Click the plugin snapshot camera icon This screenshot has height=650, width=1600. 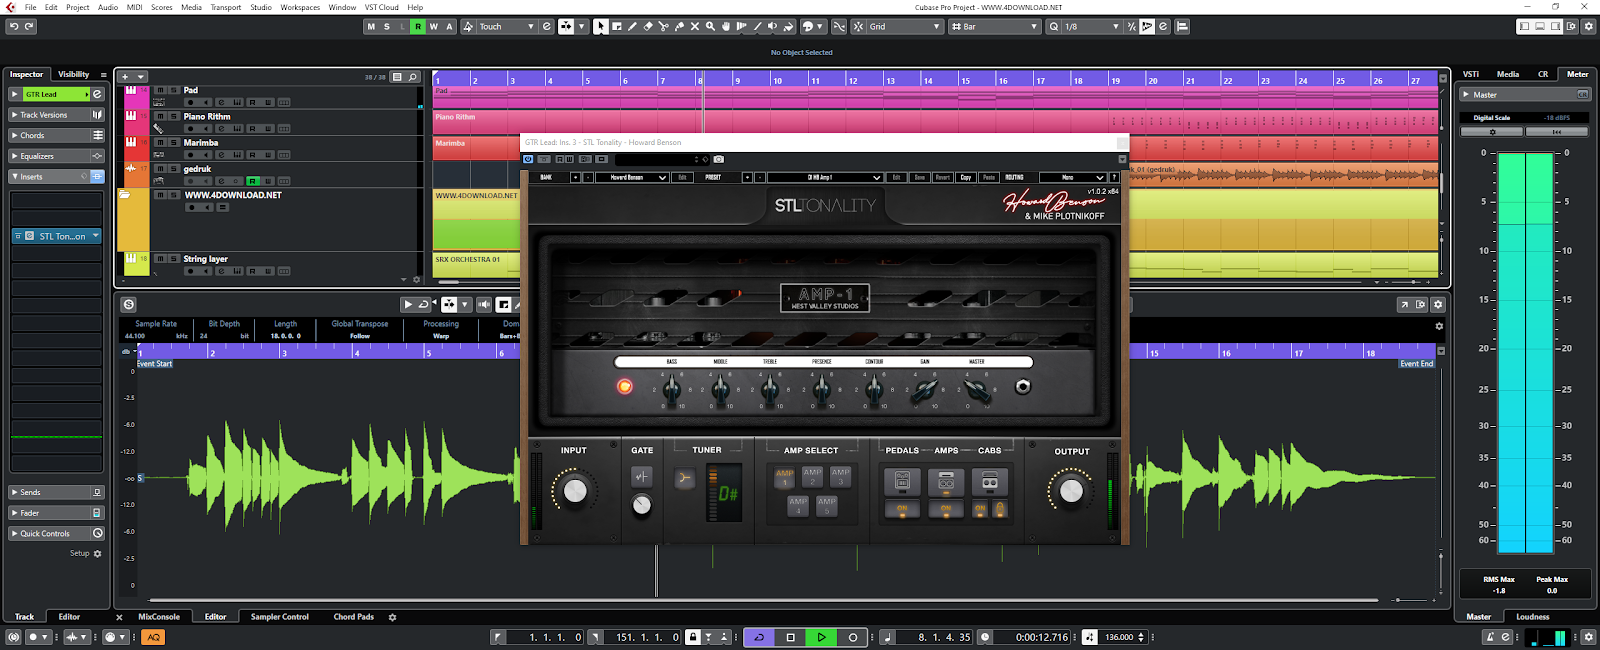[x=718, y=159]
